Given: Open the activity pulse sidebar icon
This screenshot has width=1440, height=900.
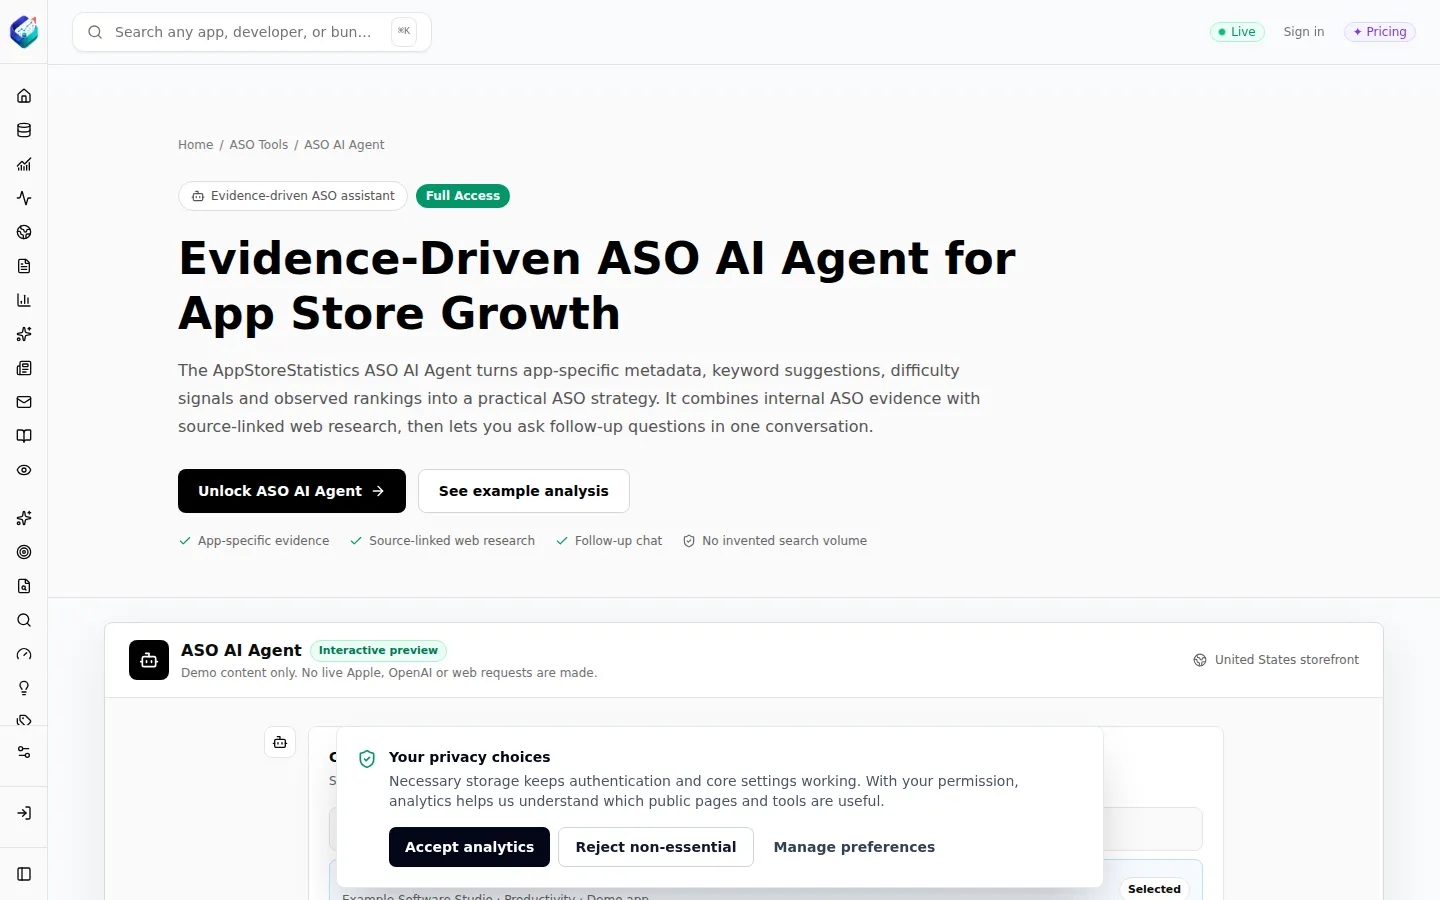Looking at the screenshot, I should 24,198.
